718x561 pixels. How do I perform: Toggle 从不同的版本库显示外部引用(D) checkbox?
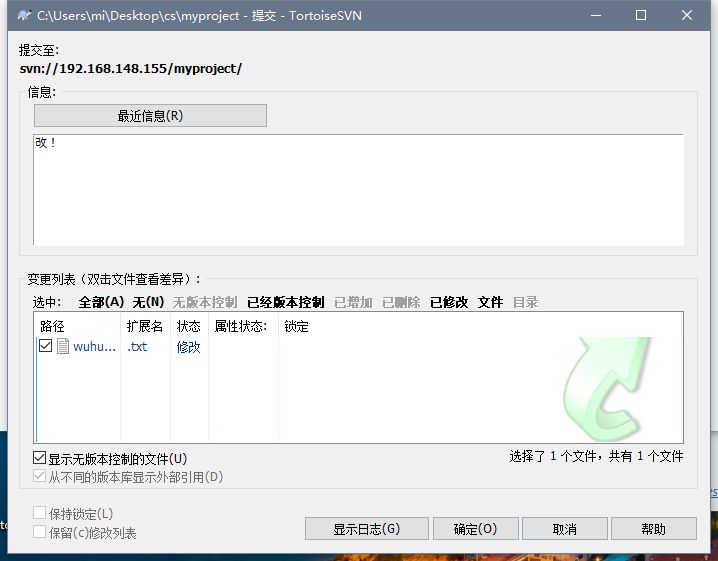(x=39, y=476)
